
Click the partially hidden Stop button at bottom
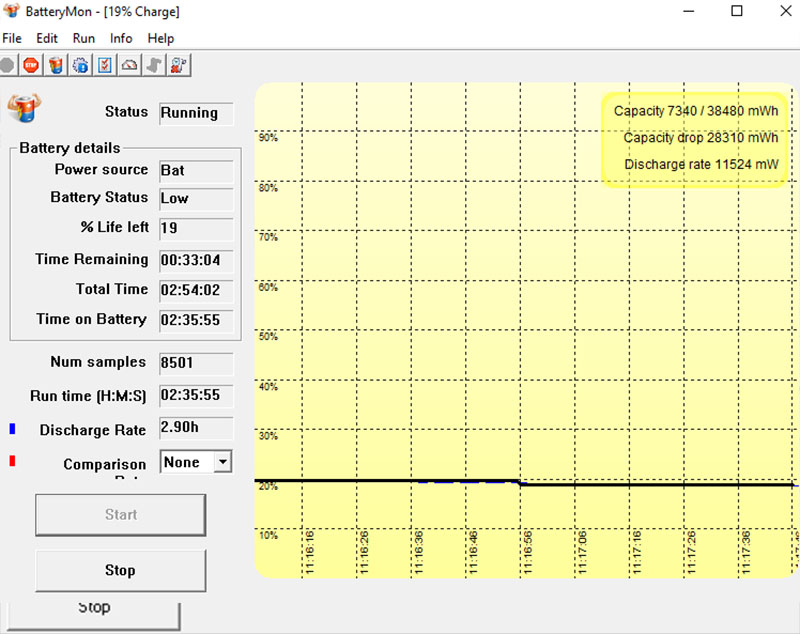(x=94, y=615)
